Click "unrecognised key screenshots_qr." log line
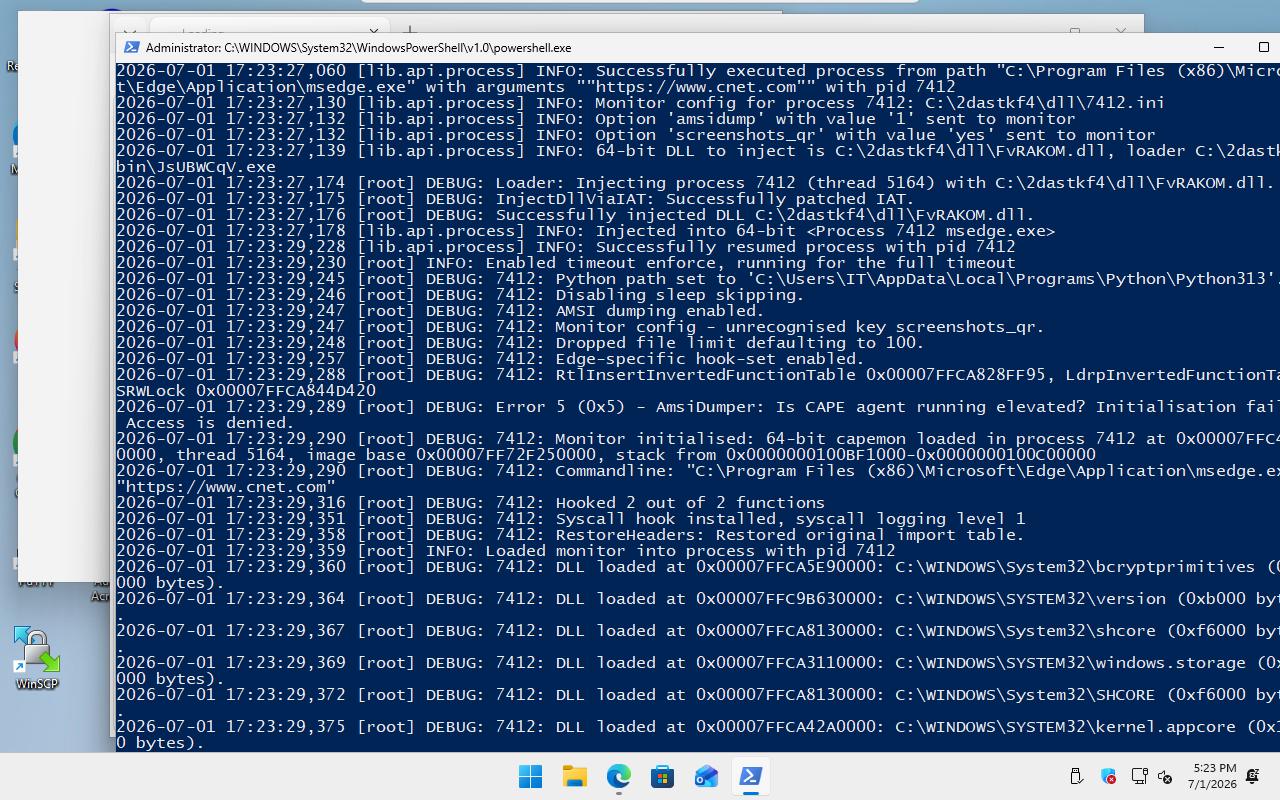Viewport: 1280px width, 800px height. [580, 327]
